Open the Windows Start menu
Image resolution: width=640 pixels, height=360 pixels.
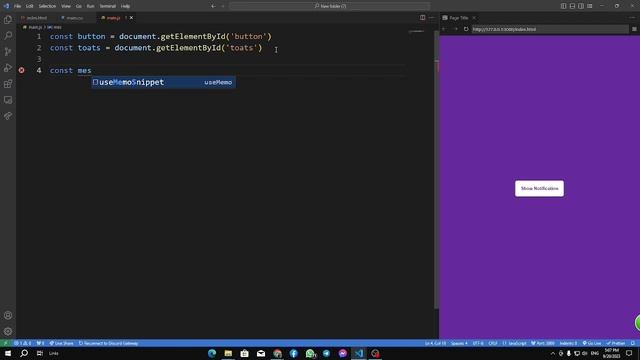8,353
